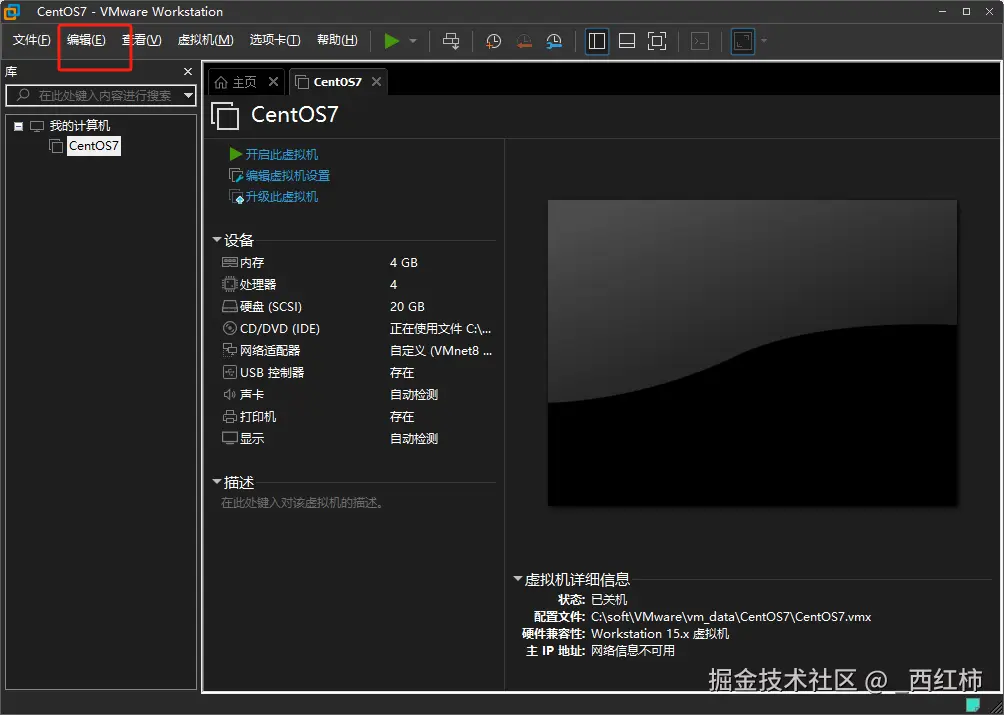
Task: Click 编辑虚拟机设置 link
Action: [287, 175]
